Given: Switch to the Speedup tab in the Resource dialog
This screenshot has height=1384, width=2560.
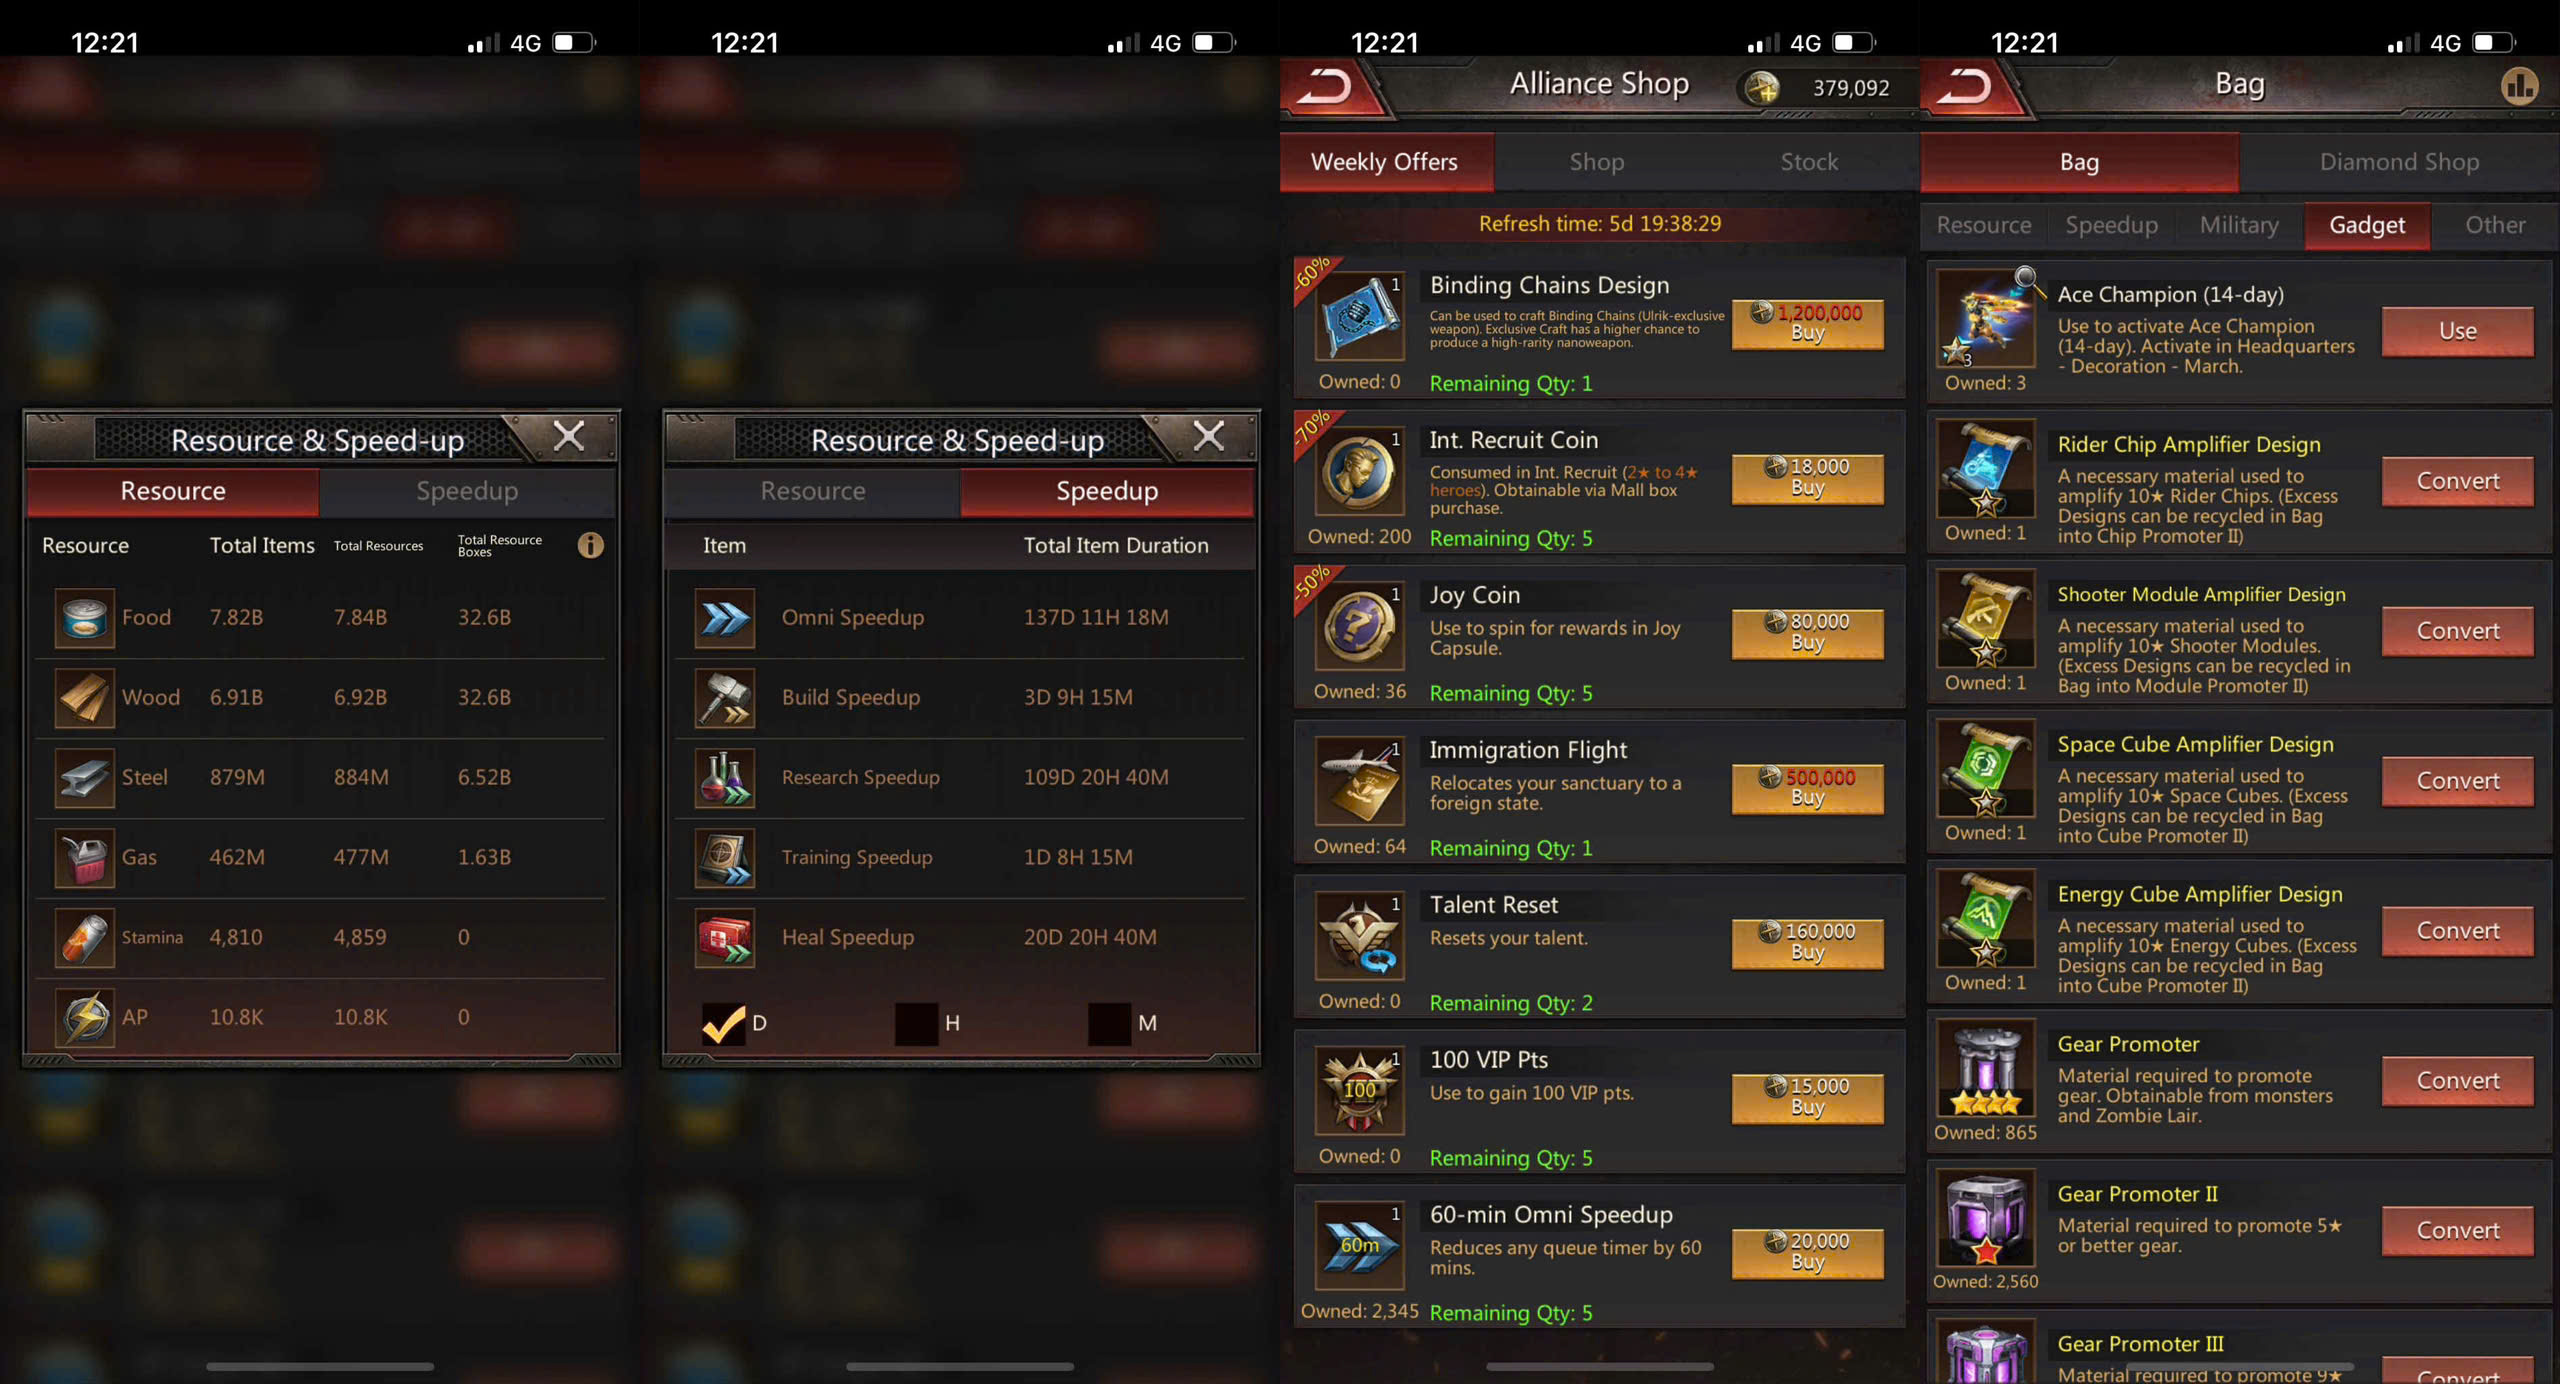Looking at the screenshot, I should (467, 491).
